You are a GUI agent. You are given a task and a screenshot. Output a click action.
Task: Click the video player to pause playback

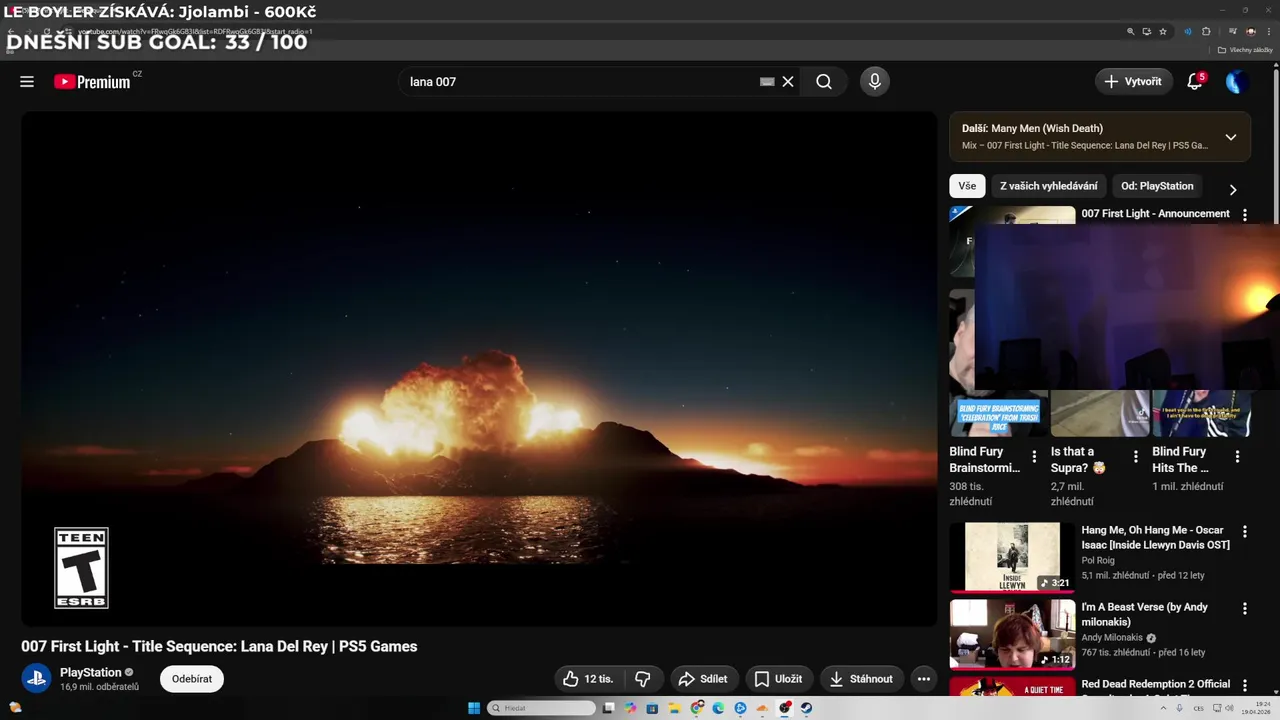479,368
